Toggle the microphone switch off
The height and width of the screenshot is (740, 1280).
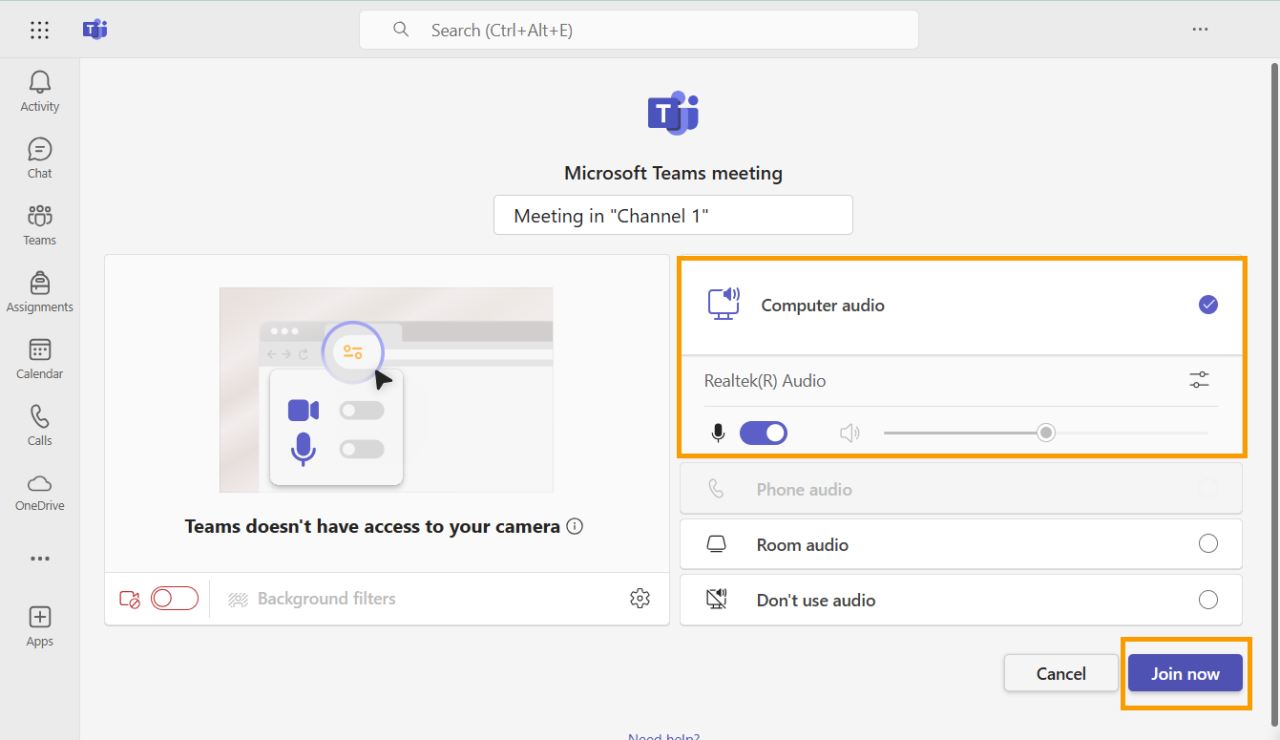763,433
